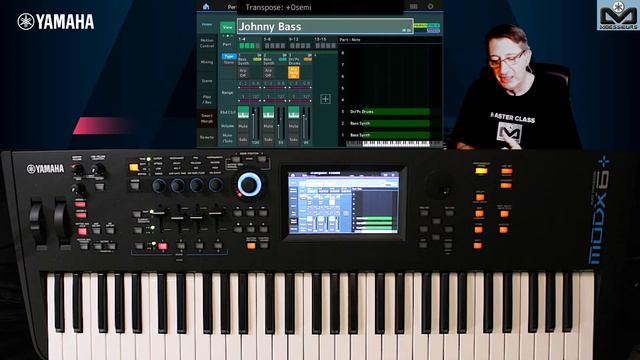
Task: Click the glowing blue Super Knob on the keyboard
Action: coord(249,184)
